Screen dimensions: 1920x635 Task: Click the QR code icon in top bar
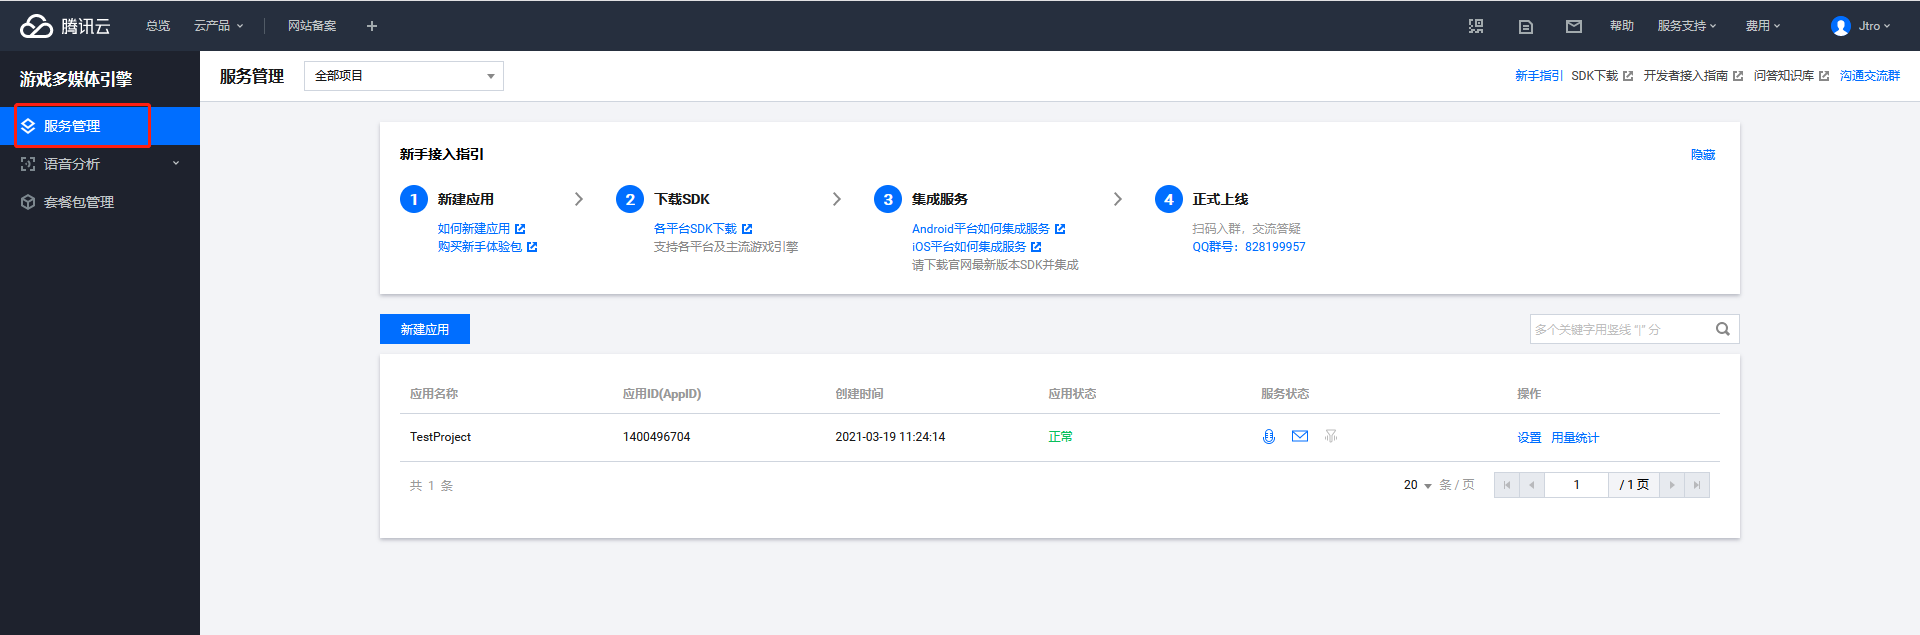(x=1475, y=26)
